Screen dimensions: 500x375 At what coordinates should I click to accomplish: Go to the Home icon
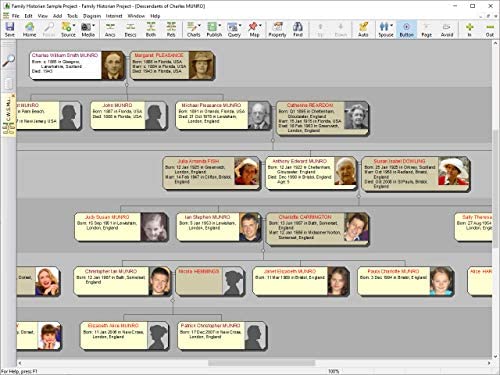[29, 29]
